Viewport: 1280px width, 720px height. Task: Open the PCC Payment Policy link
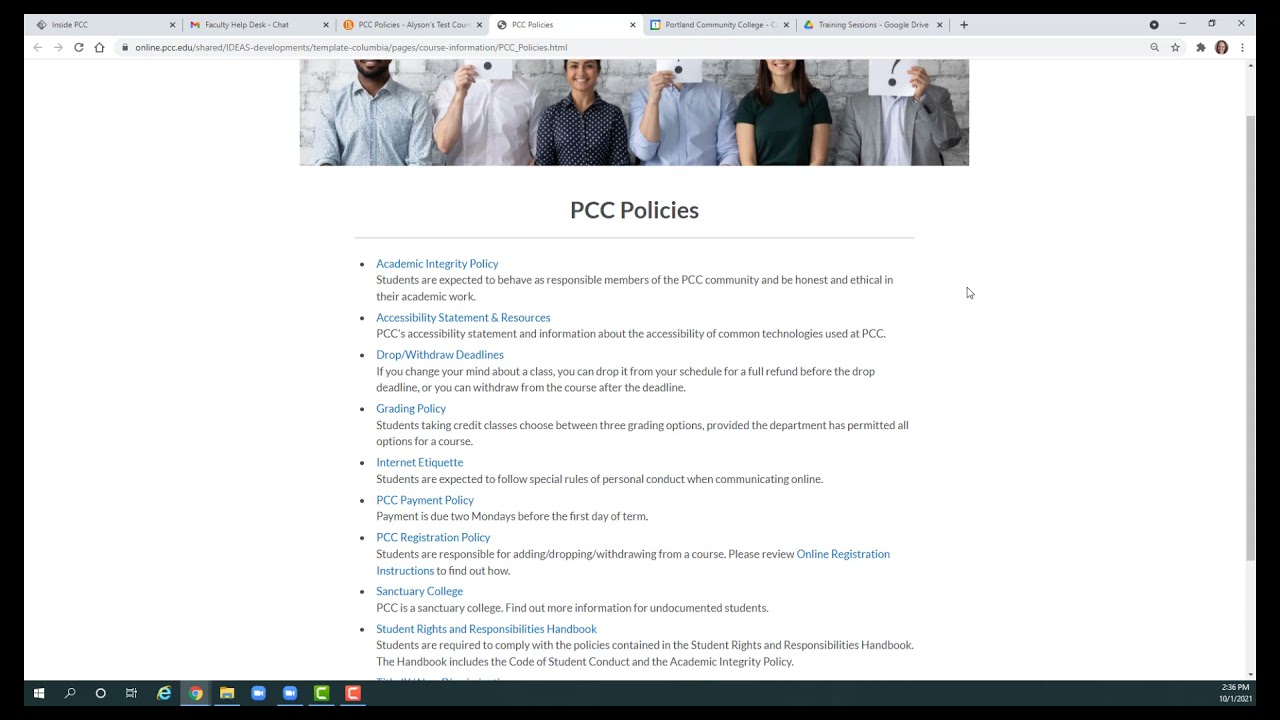tap(425, 500)
